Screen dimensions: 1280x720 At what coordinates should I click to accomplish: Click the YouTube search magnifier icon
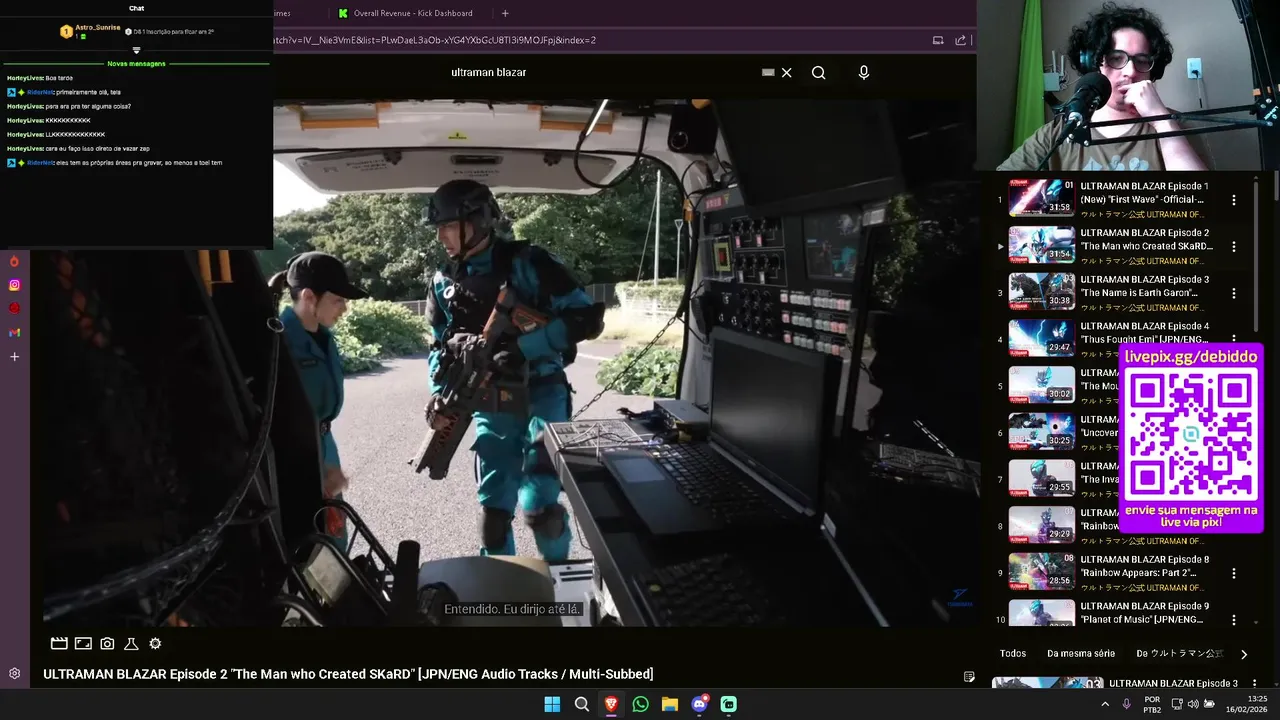point(818,73)
